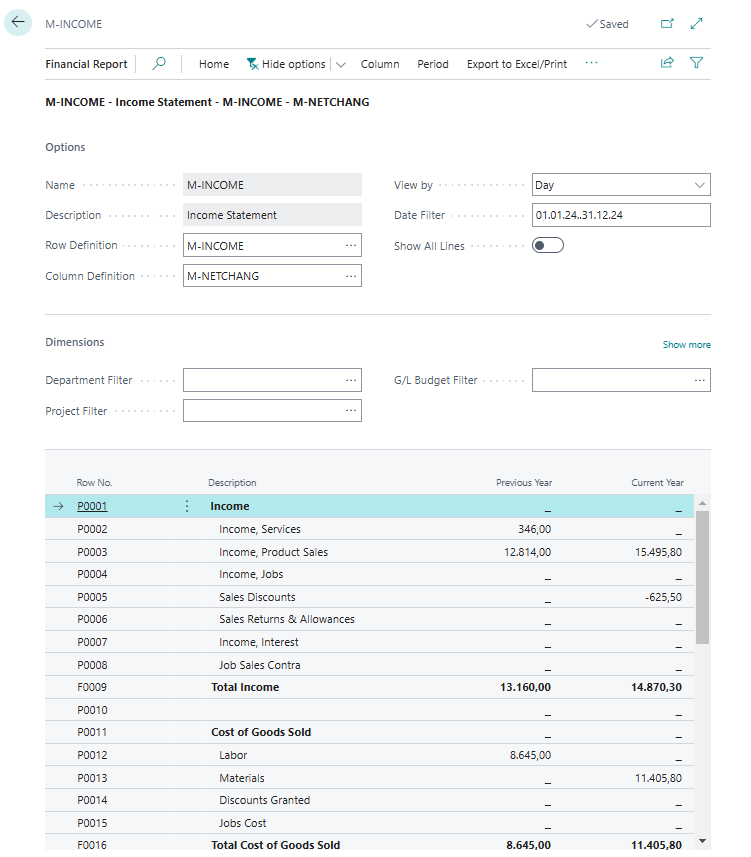Image resolution: width=751 pixels, height=857 pixels.
Task: Select the Sales Discounts row
Action: click(x=369, y=597)
